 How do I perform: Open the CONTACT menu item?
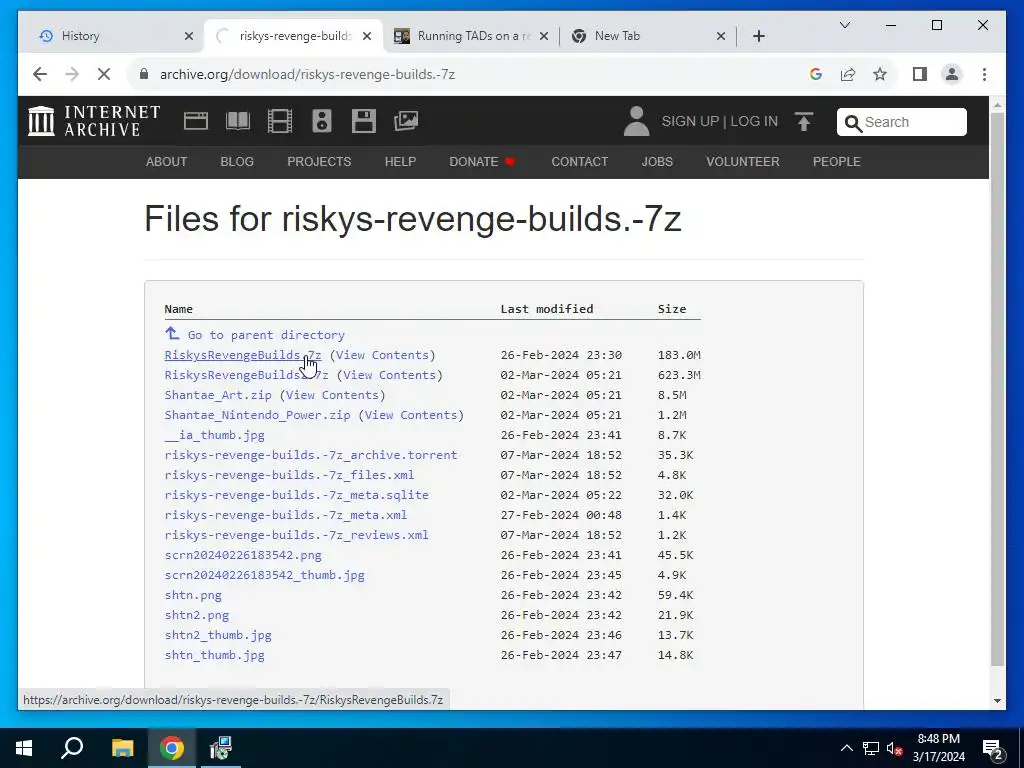tap(579, 162)
